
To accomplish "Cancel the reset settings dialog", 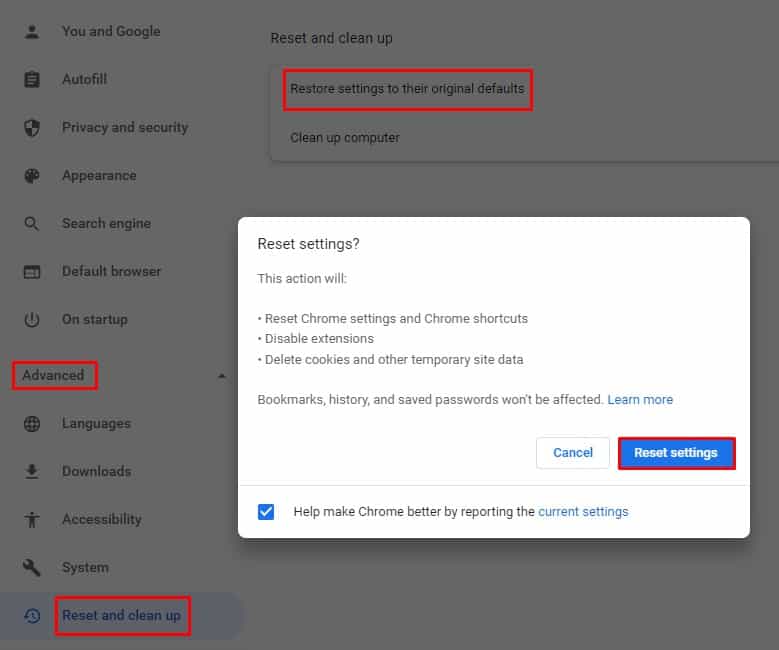I will coord(573,453).
